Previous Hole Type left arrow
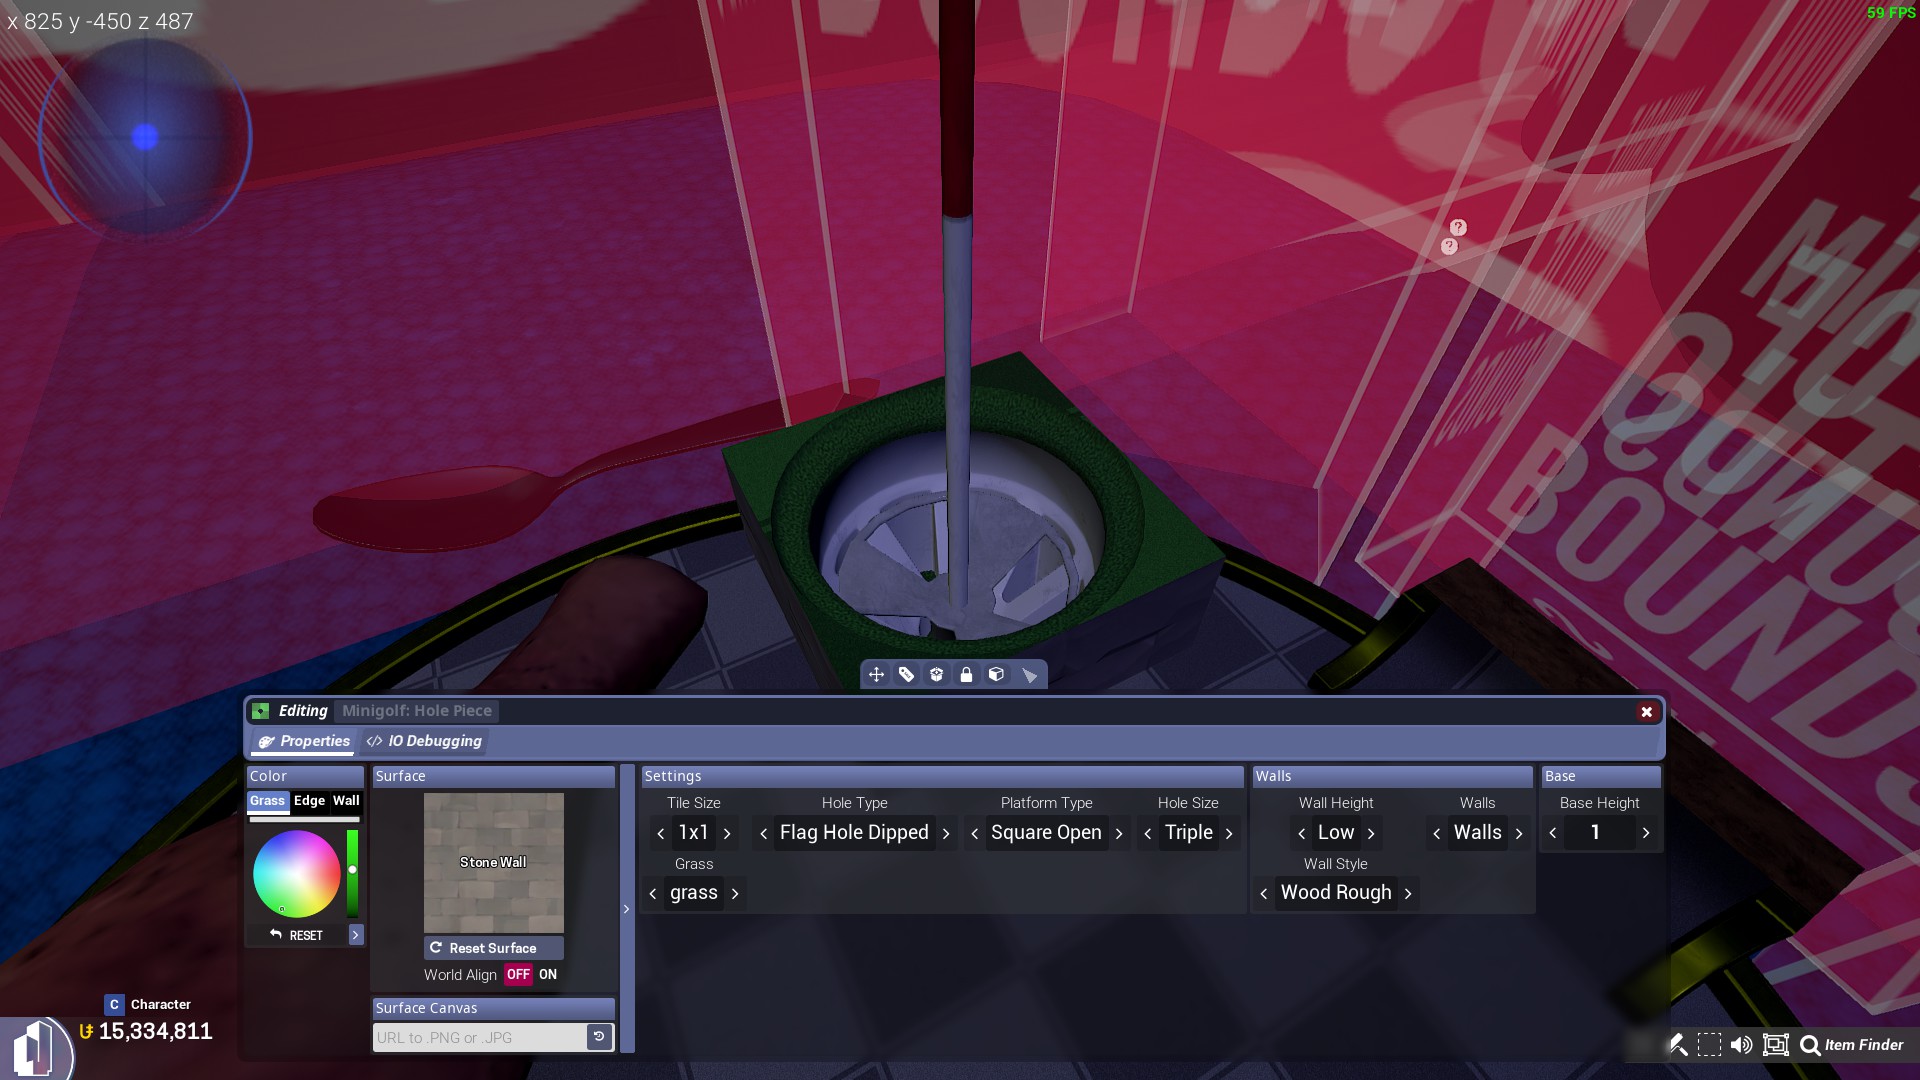The image size is (1920, 1080). [764, 833]
